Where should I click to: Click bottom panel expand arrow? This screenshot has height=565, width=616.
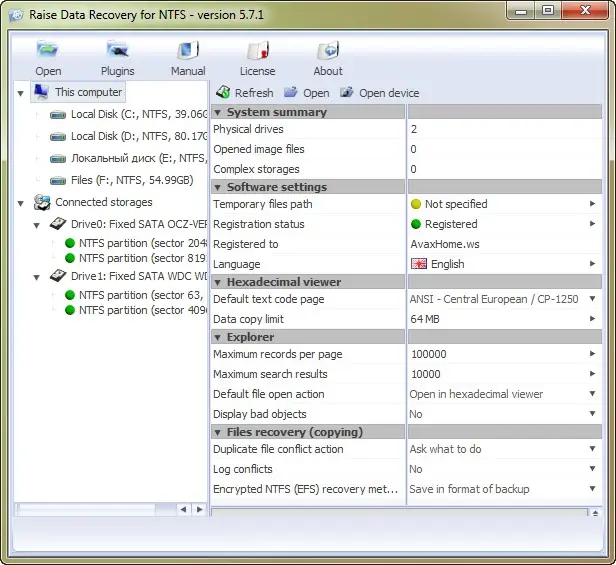click(x=595, y=513)
